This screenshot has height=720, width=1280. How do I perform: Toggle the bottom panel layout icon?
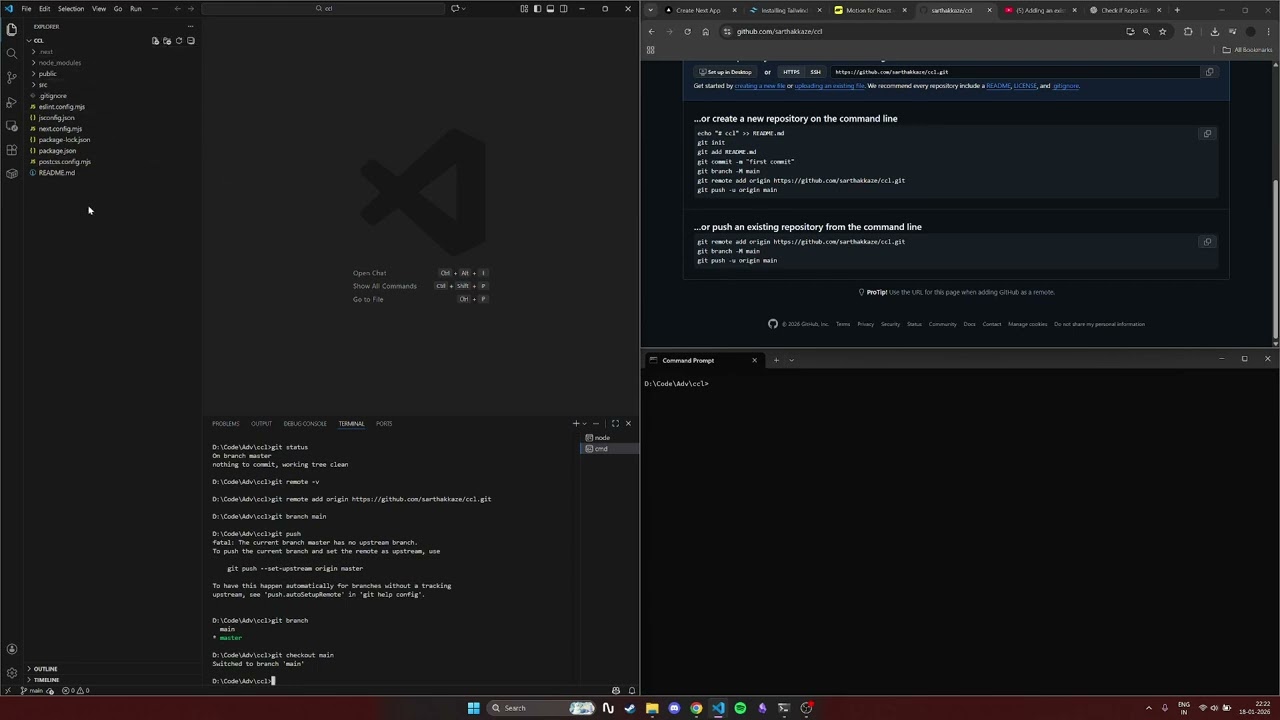coord(550,9)
